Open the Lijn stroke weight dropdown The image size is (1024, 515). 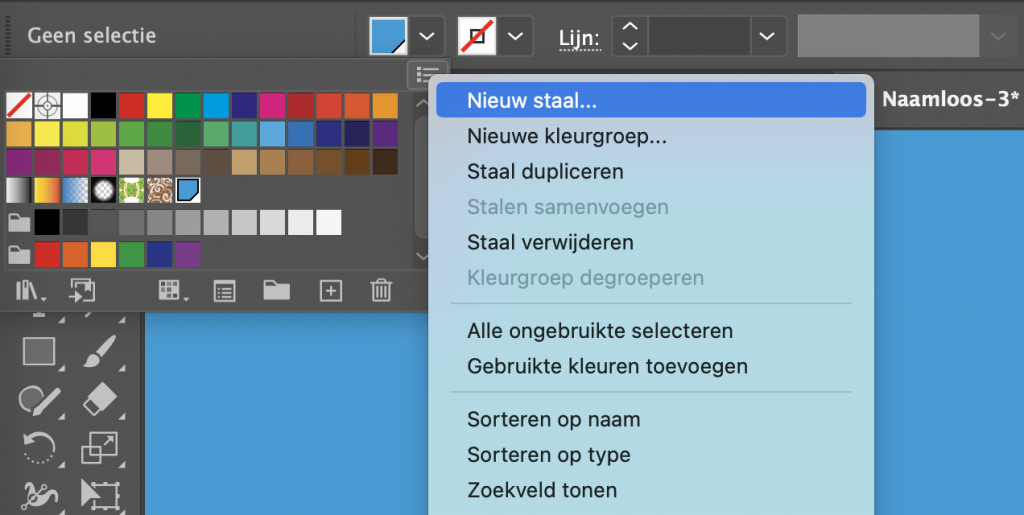[767, 36]
